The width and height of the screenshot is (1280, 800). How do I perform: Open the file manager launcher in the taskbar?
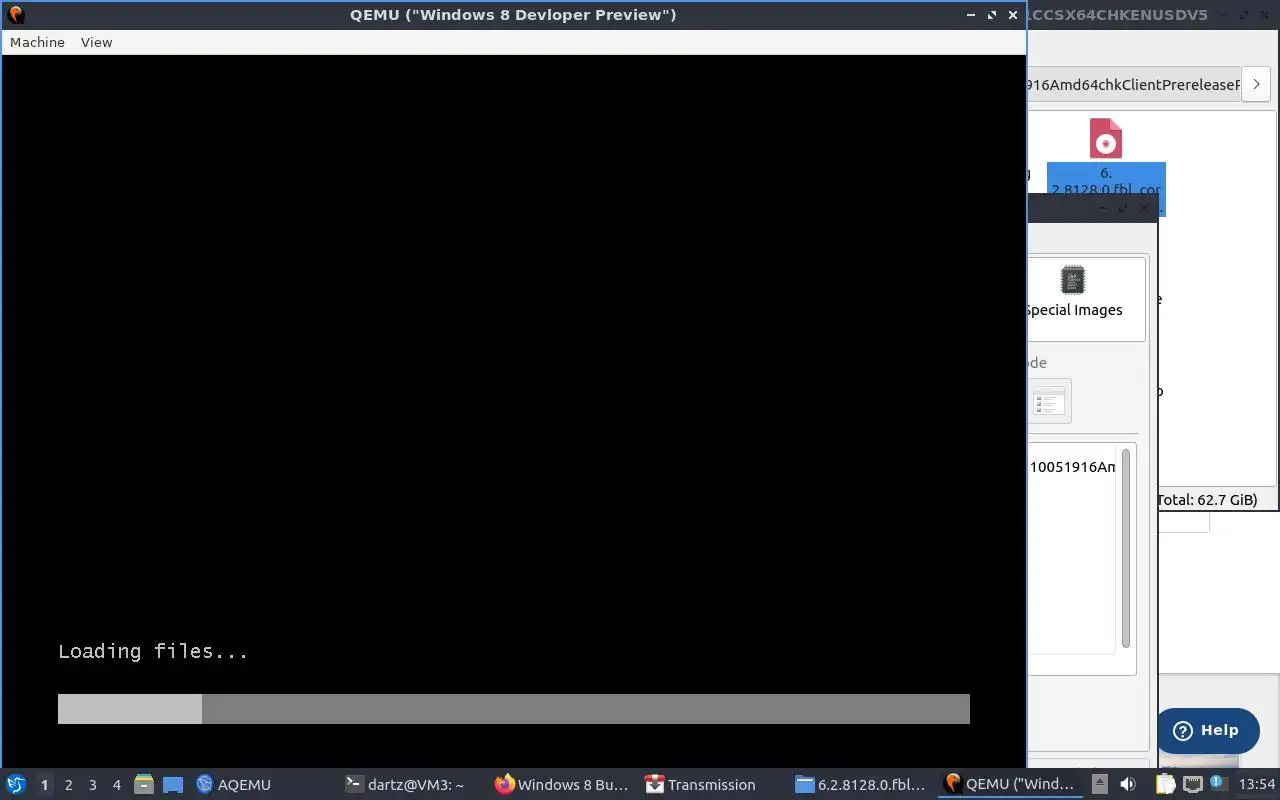click(144, 785)
